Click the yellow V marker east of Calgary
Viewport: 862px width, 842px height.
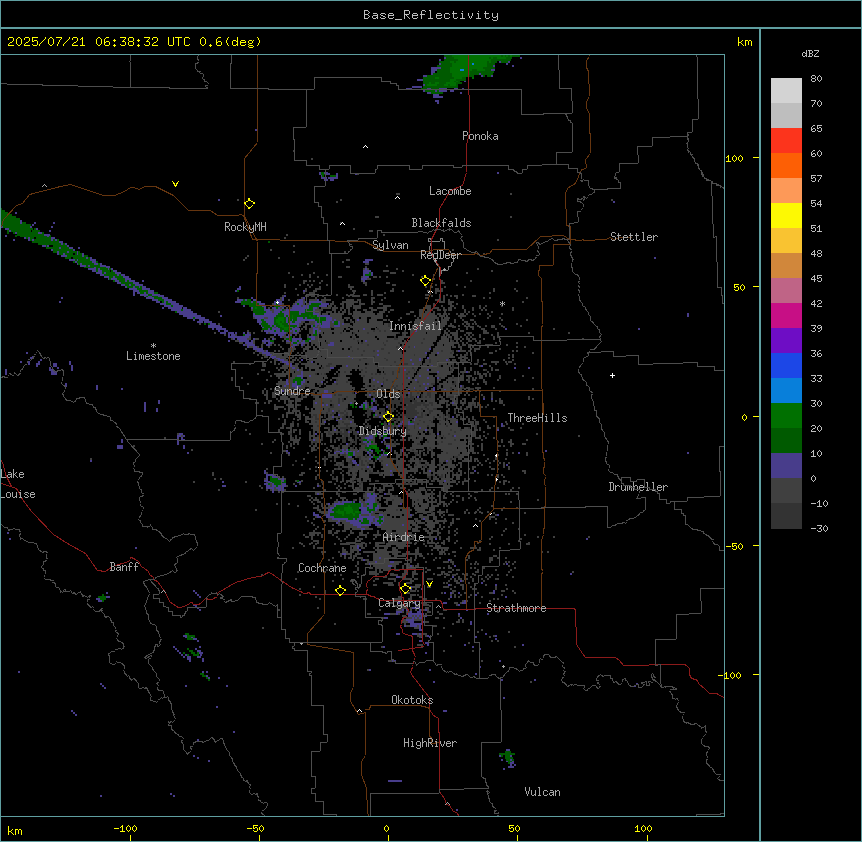[x=429, y=584]
